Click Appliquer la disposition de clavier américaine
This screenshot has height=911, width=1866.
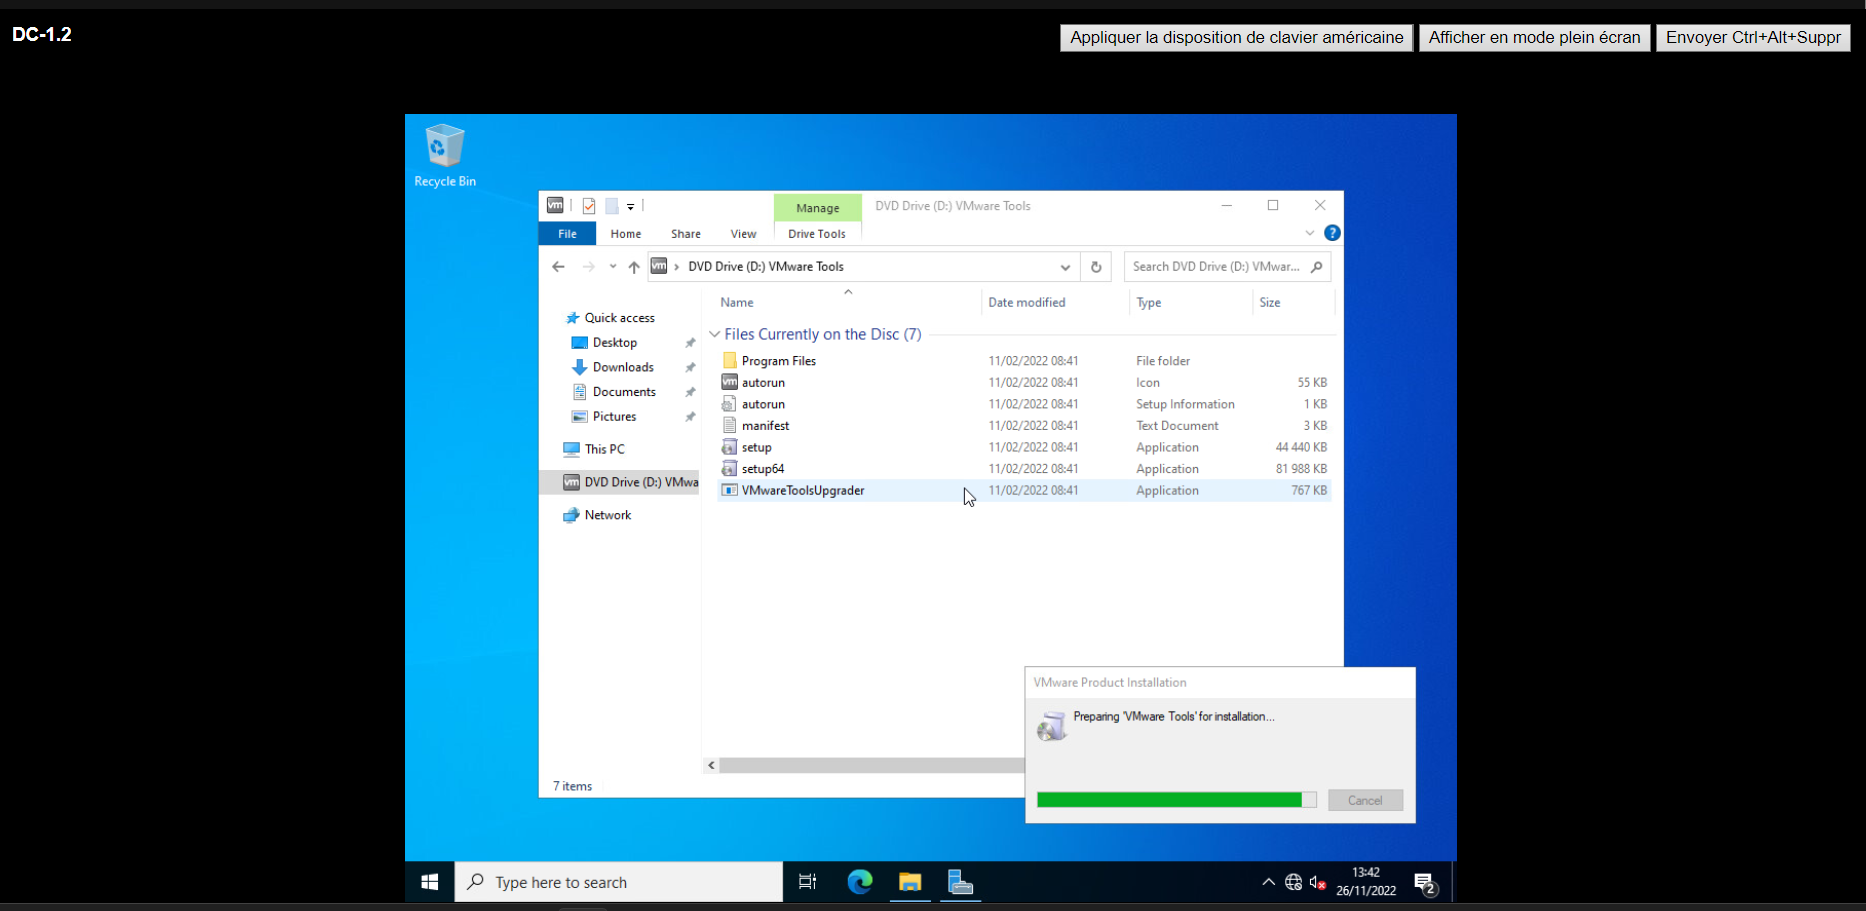click(1236, 38)
